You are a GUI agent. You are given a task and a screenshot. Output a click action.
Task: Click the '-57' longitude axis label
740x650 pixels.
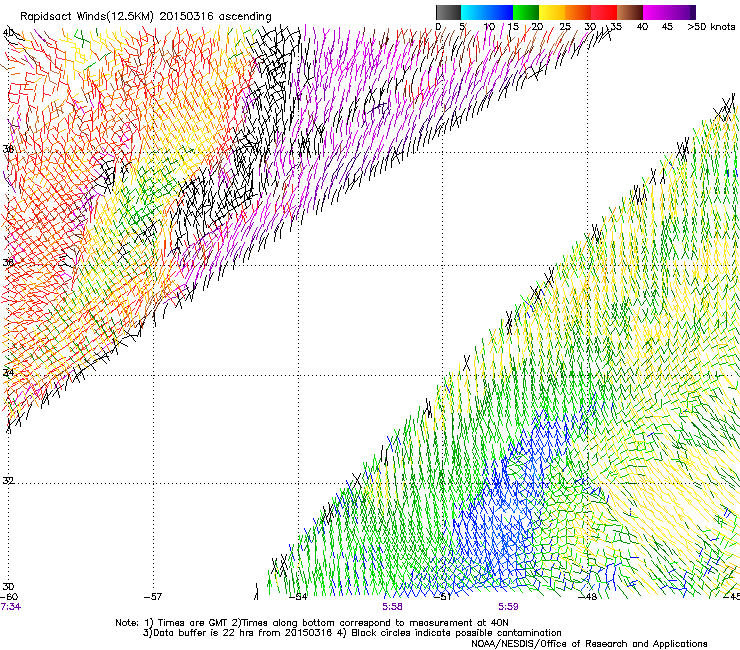click(153, 597)
